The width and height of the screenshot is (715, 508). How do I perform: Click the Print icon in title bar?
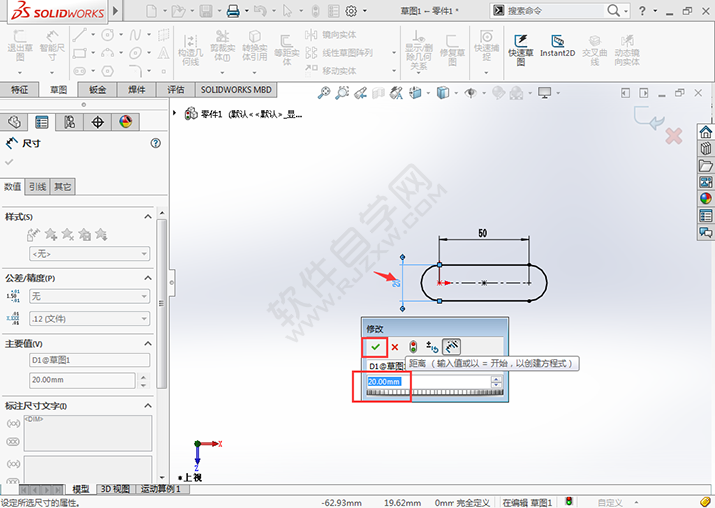point(233,10)
